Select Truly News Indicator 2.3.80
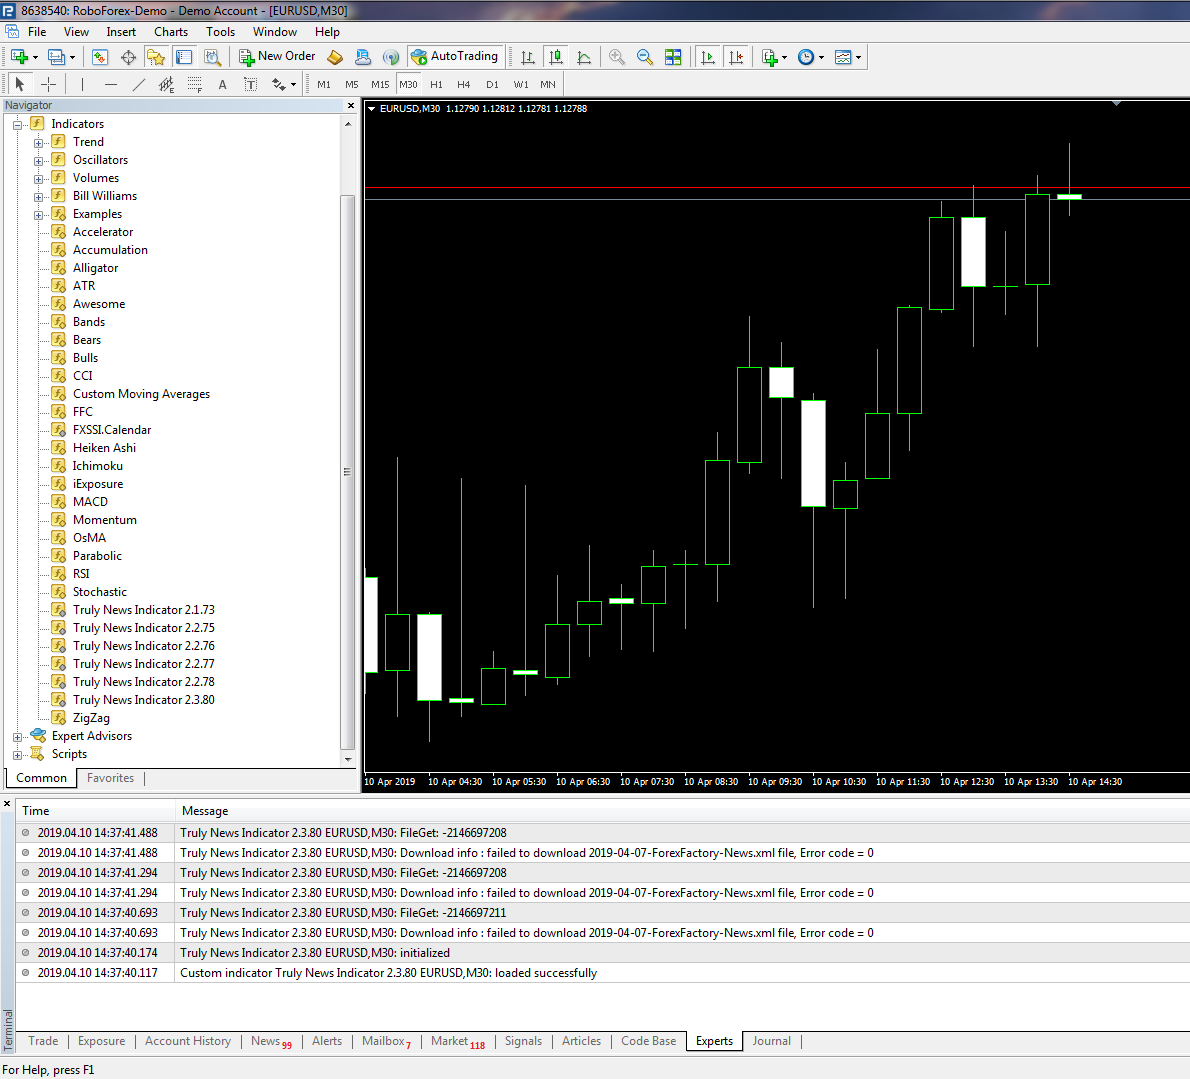1190x1079 pixels. click(143, 700)
